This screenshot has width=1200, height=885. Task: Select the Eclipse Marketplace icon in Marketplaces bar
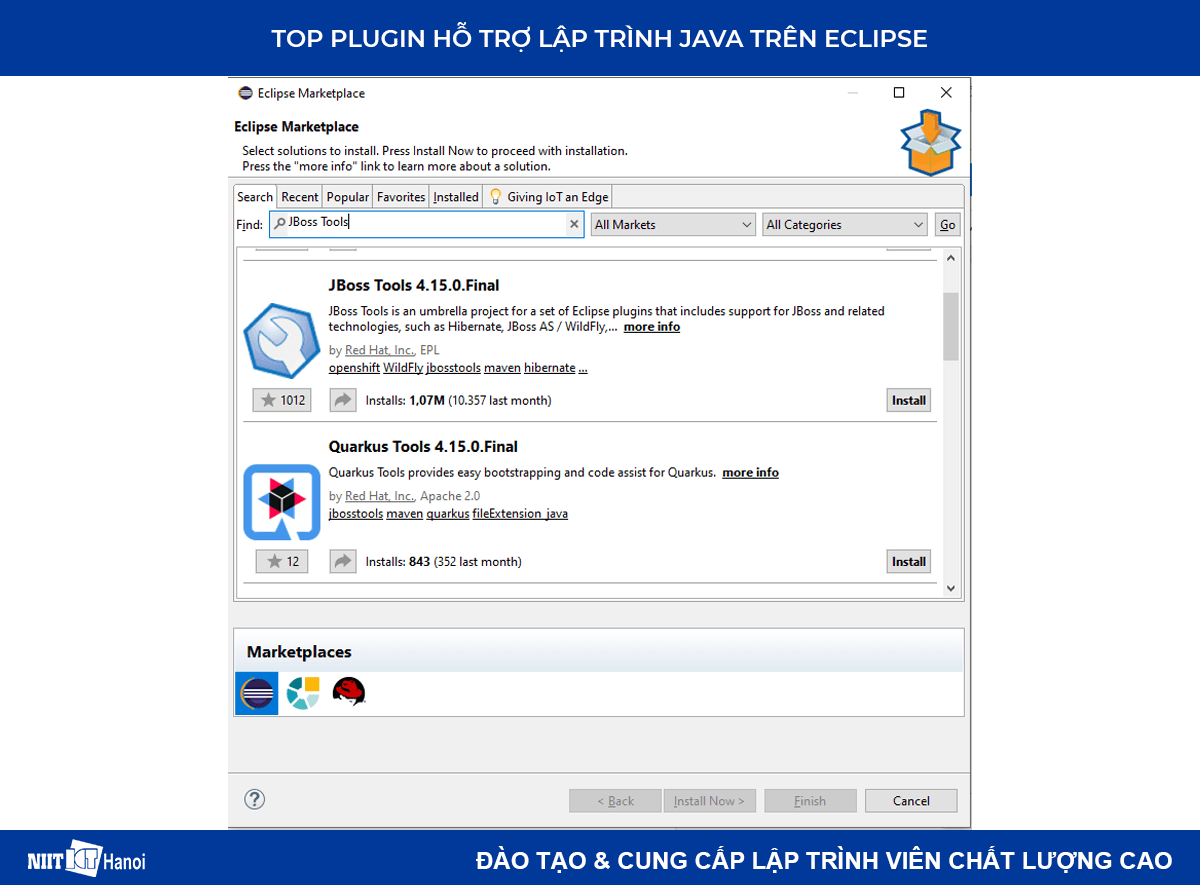(256, 692)
